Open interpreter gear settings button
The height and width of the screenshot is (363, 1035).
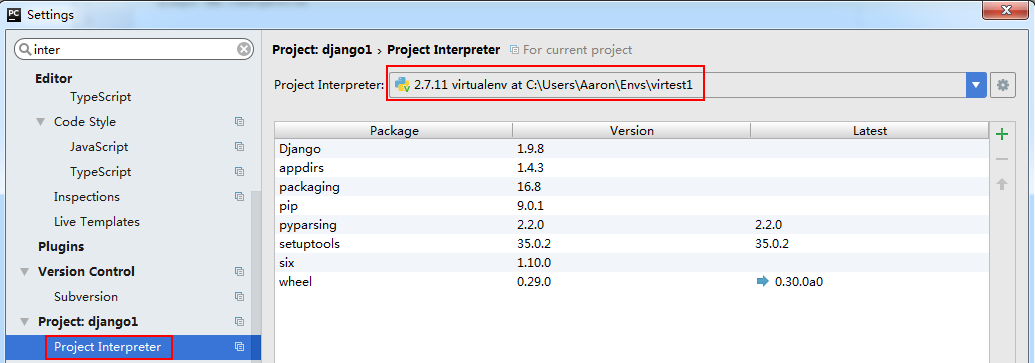coord(1003,85)
